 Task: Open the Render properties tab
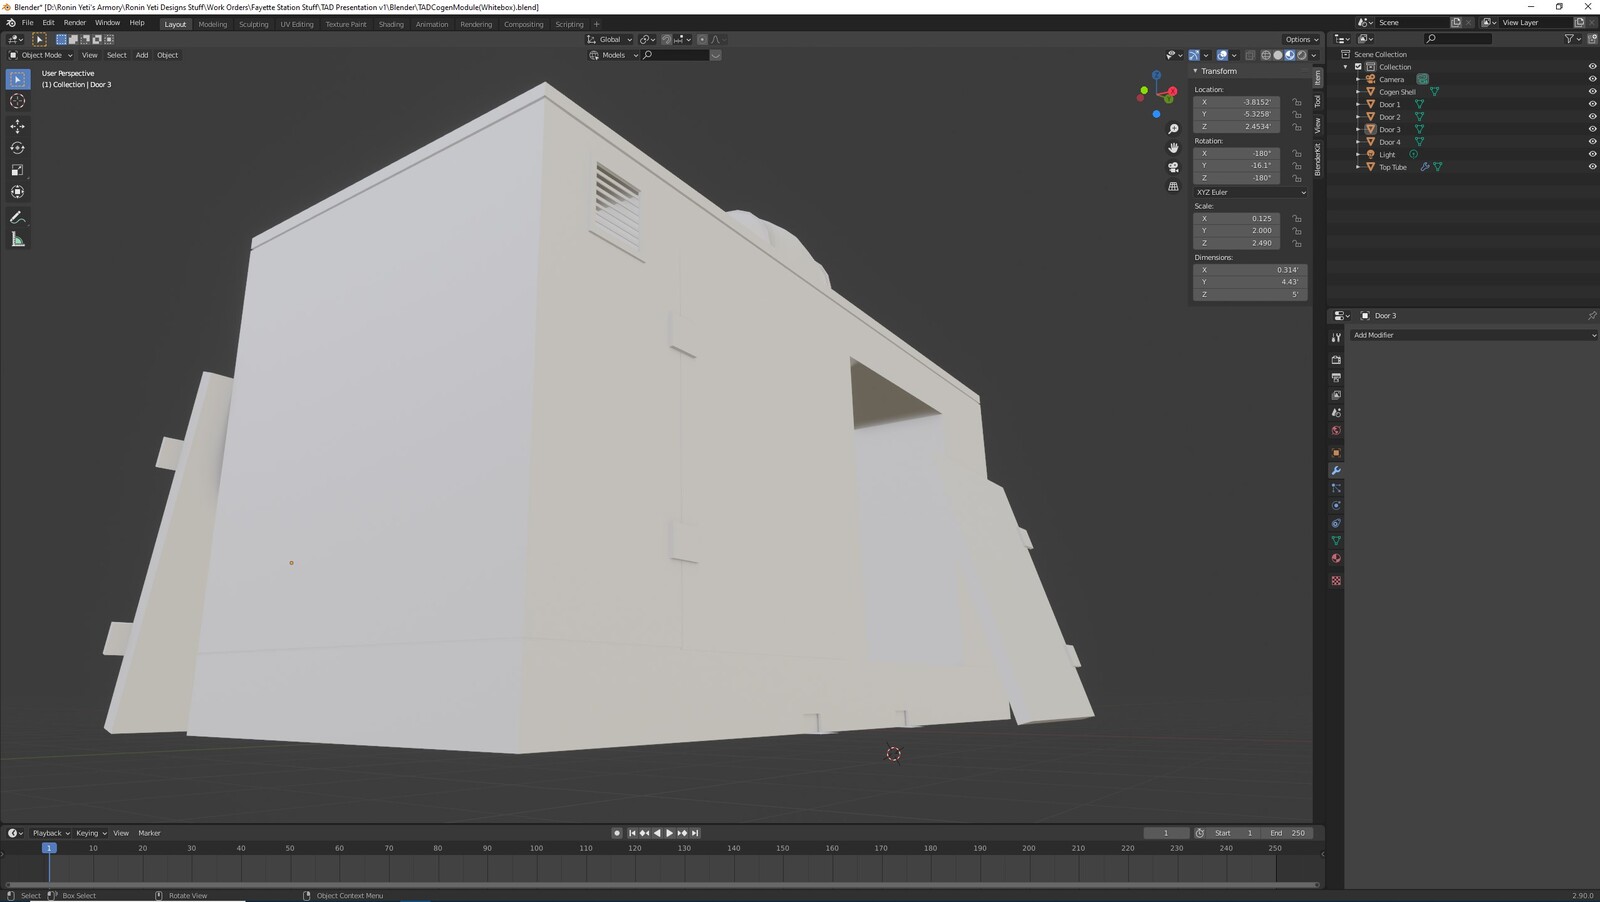pyautogui.click(x=1336, y=360)
